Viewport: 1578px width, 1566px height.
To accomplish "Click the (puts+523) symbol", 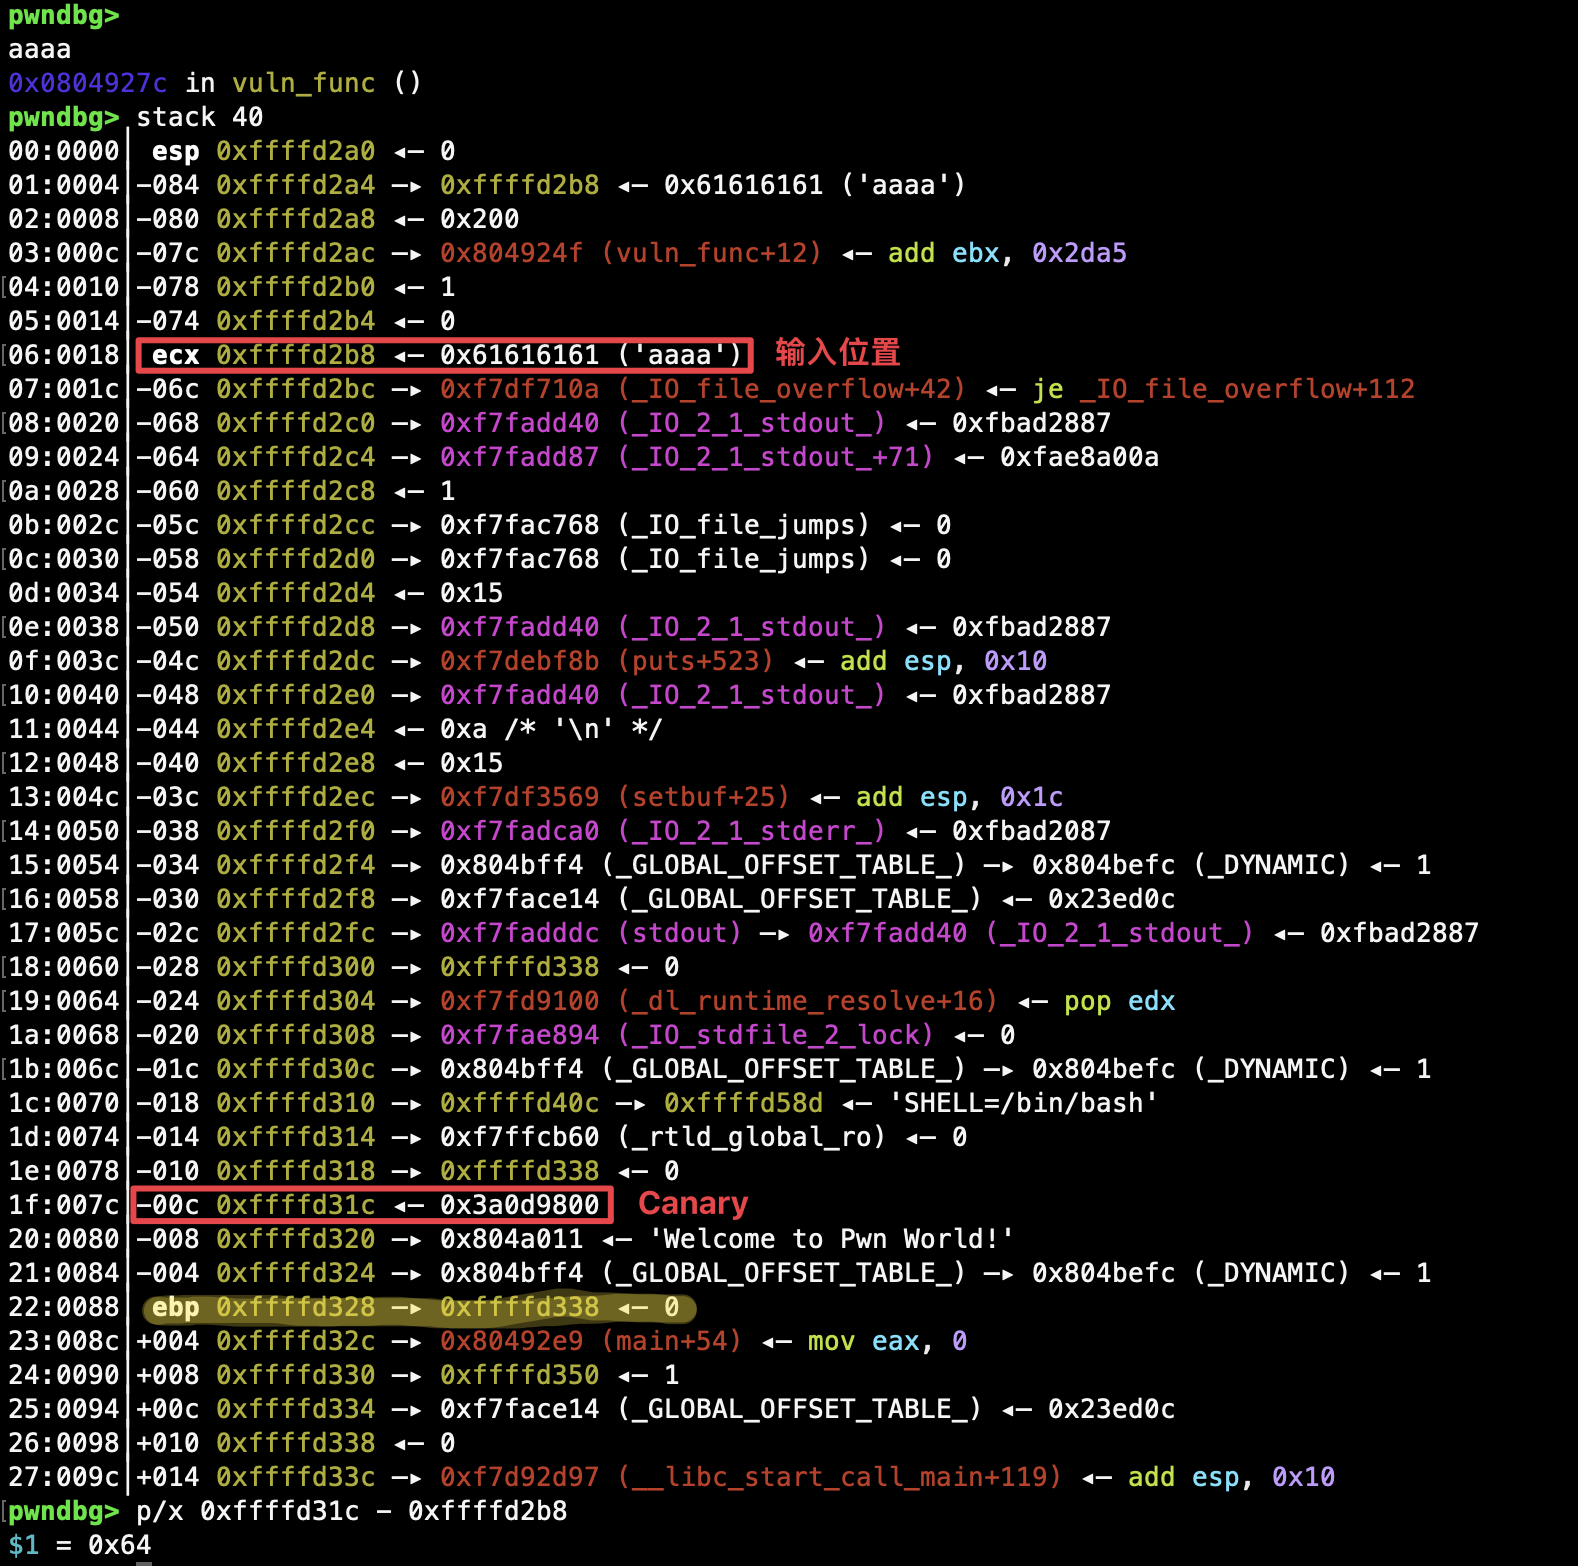I will click(696, 661).
